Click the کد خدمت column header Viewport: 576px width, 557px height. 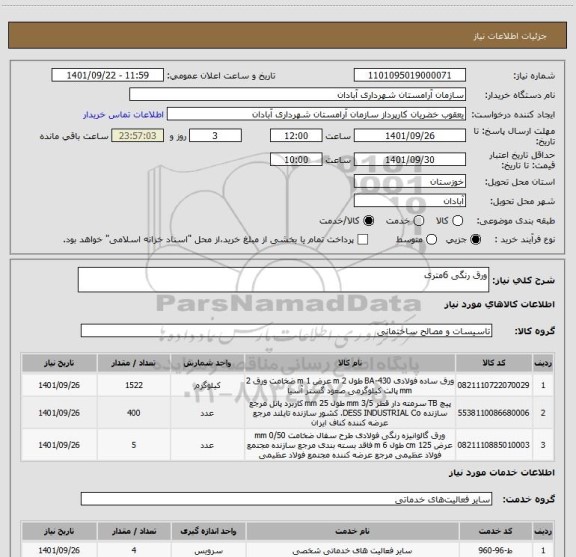click(x=496, y=531)
